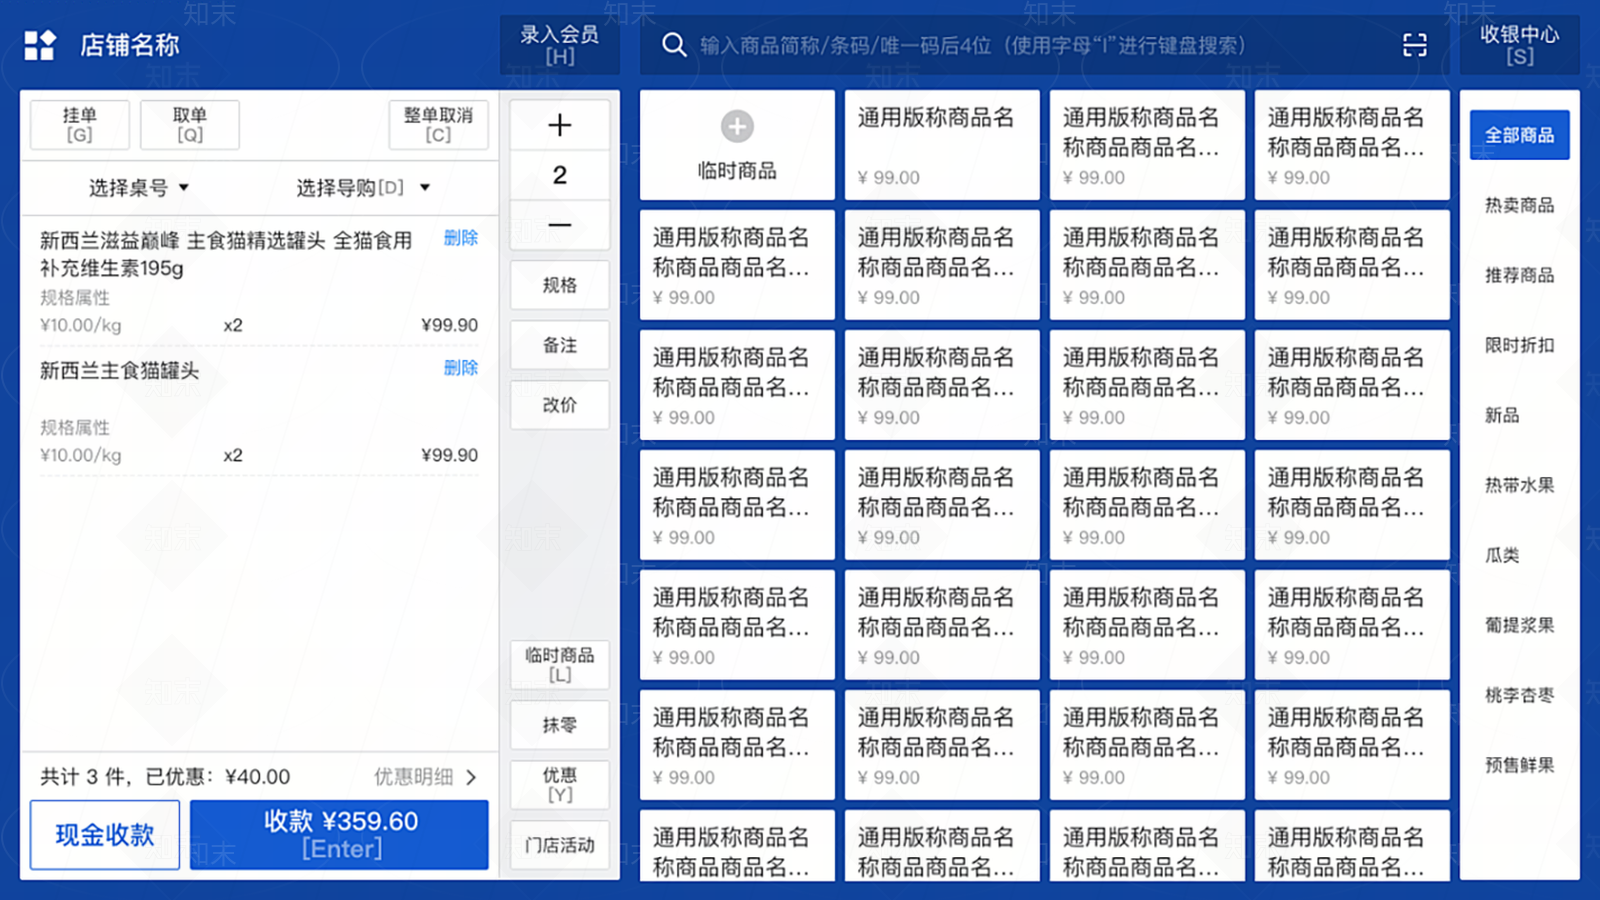Click the 抹零 button
Screen dimensions: 1600x900
coord(559,724)
